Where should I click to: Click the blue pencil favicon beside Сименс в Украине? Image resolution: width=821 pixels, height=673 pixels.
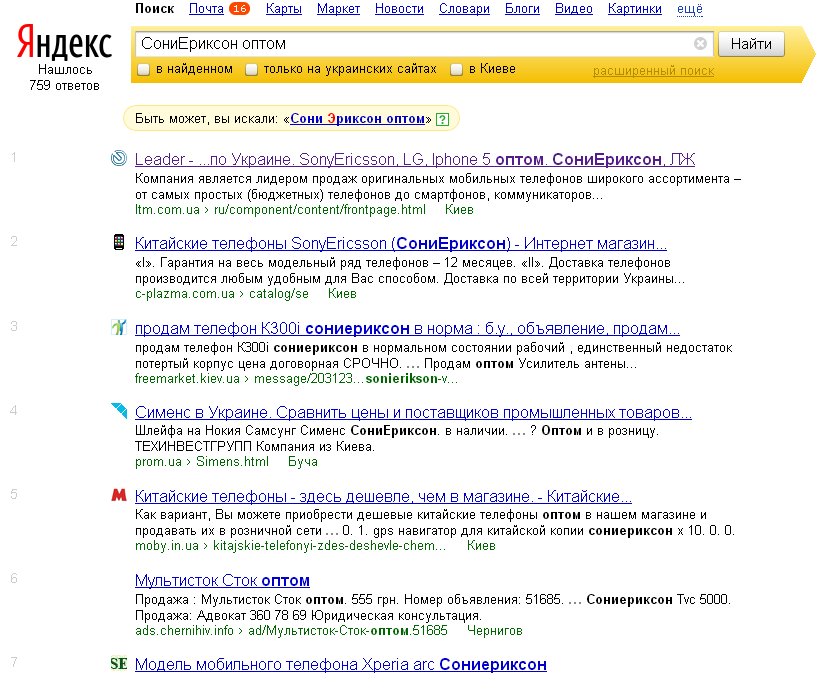119,411
